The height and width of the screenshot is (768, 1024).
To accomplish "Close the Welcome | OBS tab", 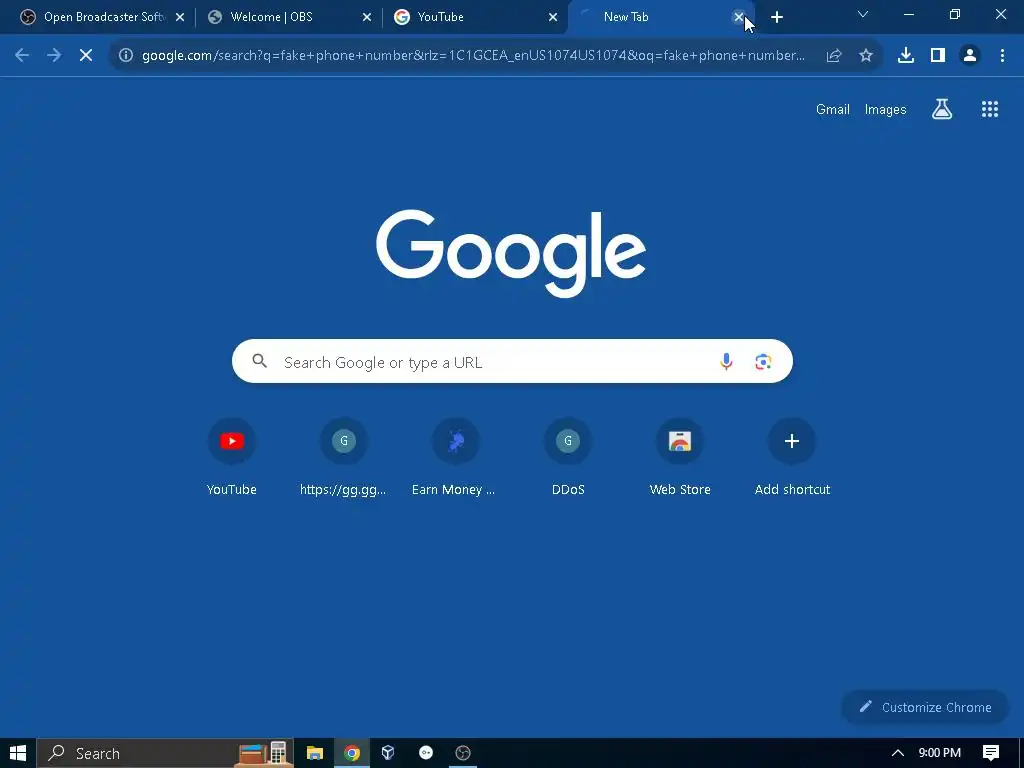I will pyautogui.click(x=366, y=17).
